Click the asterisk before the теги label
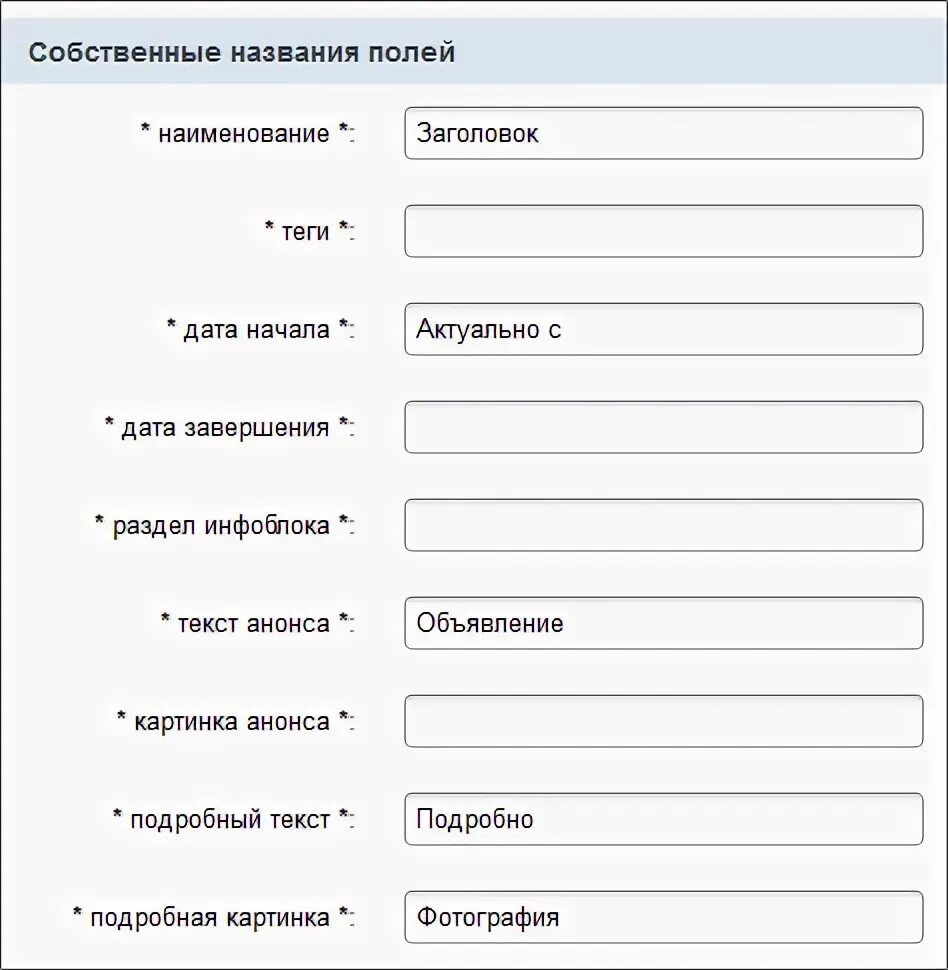This screenshot has width=948, height=970. click(x=269, y=227)
